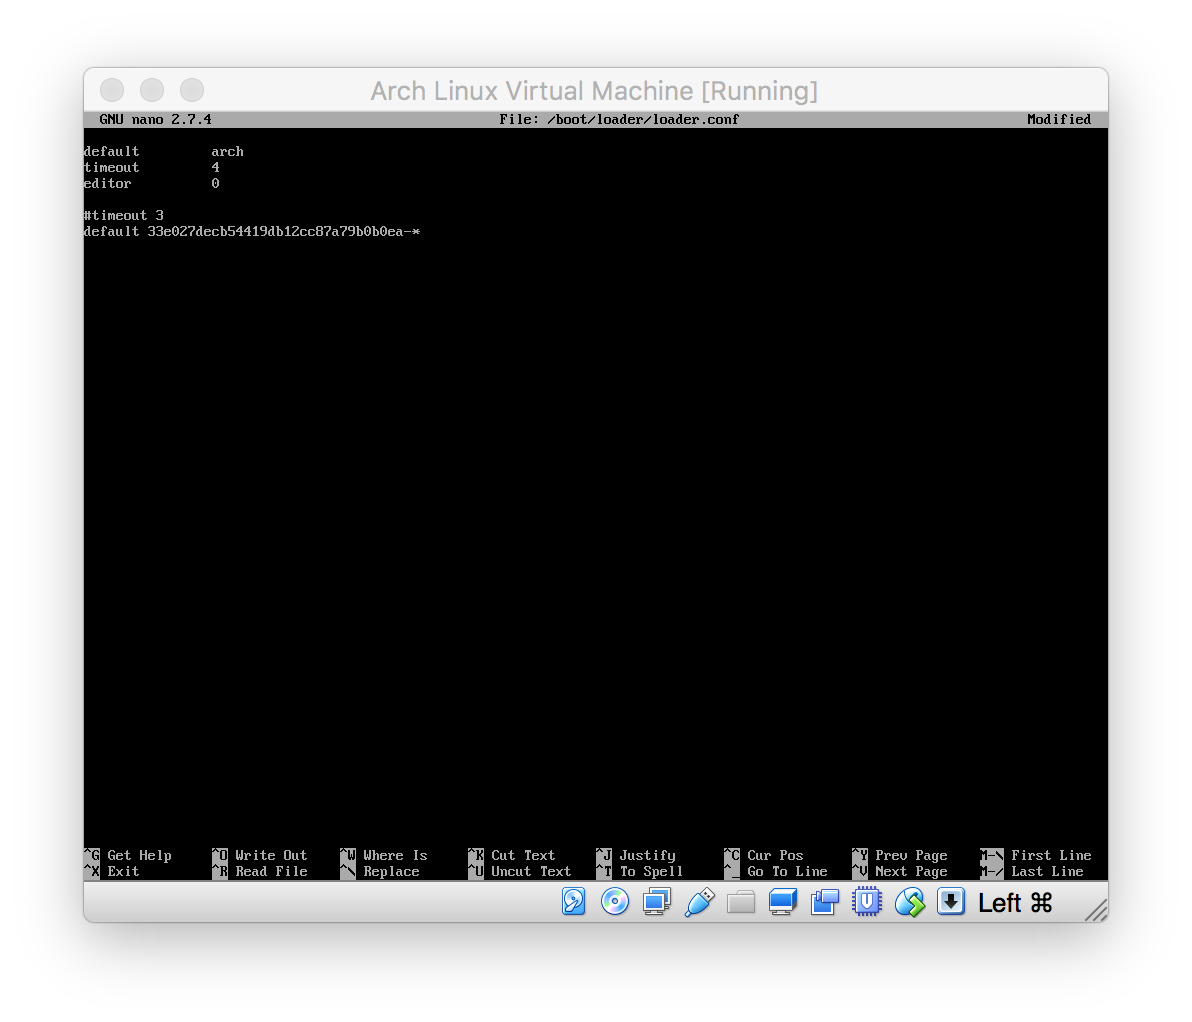Click the ^O Write Out shortcut
The height and width of the screenshot is (1022, 1192).
259,855
